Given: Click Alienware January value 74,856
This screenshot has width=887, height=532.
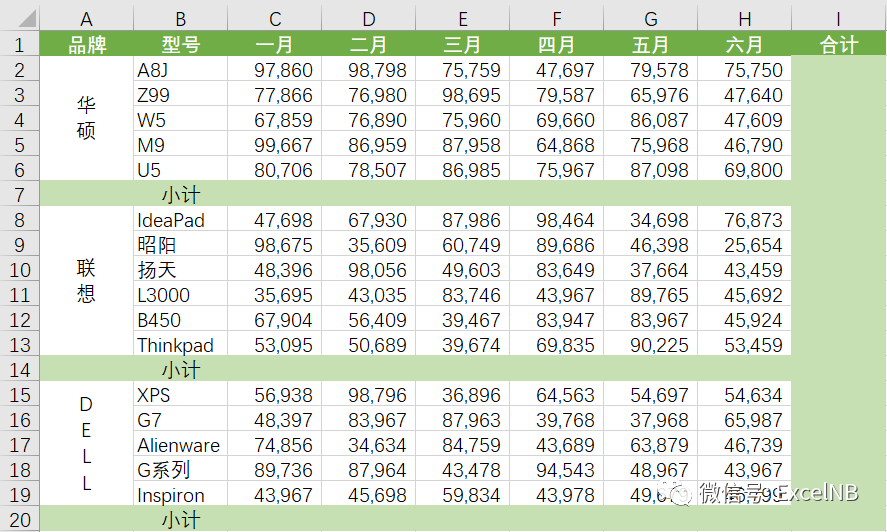Looking at the screenshot, I should [275, 444].
